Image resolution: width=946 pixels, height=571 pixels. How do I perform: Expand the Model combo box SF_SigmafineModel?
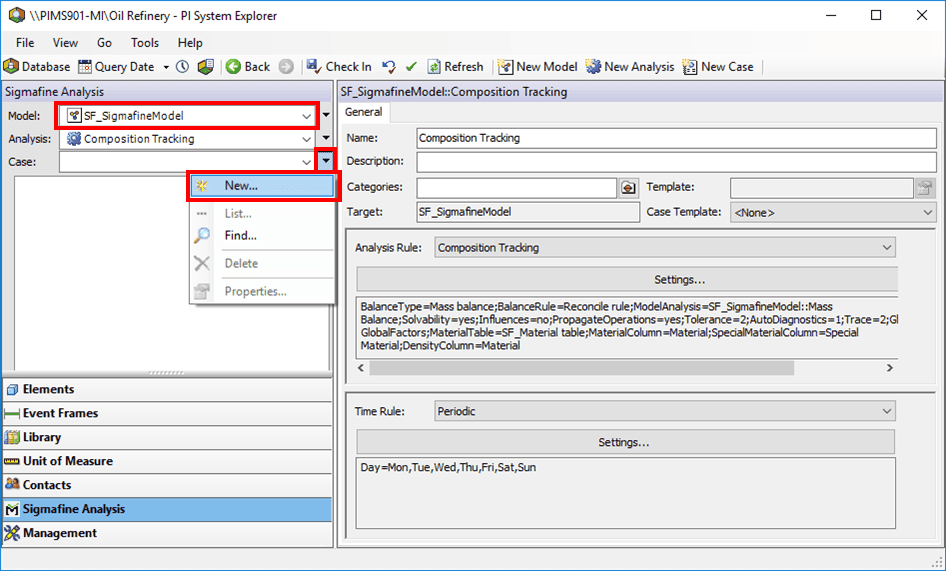(x=307, y=116)
